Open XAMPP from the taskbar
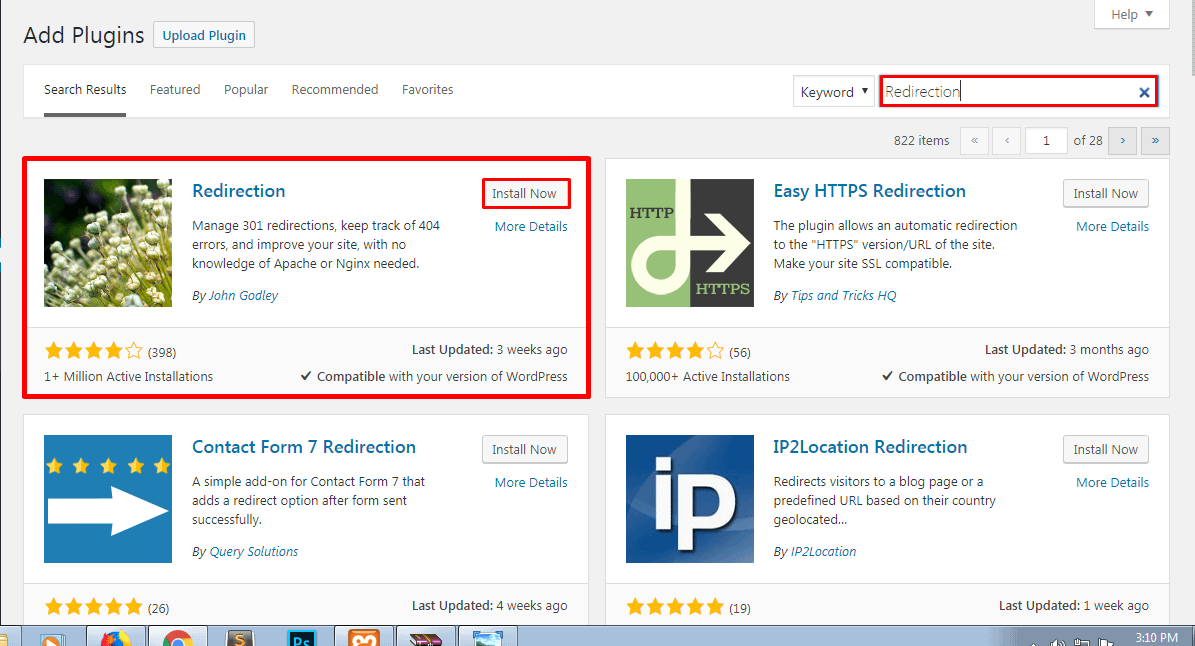This screenshot has height=646, width=1195. click(364, 637)
